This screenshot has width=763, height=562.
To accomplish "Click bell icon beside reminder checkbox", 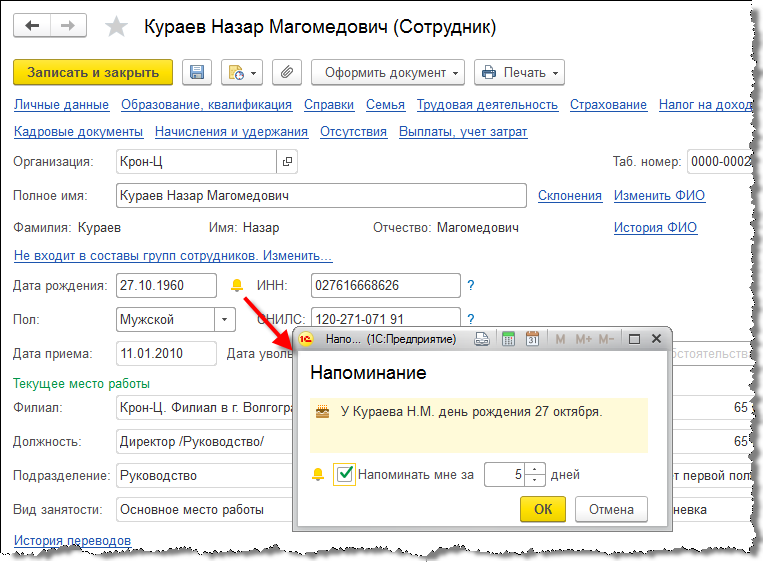I will (318, 474).
